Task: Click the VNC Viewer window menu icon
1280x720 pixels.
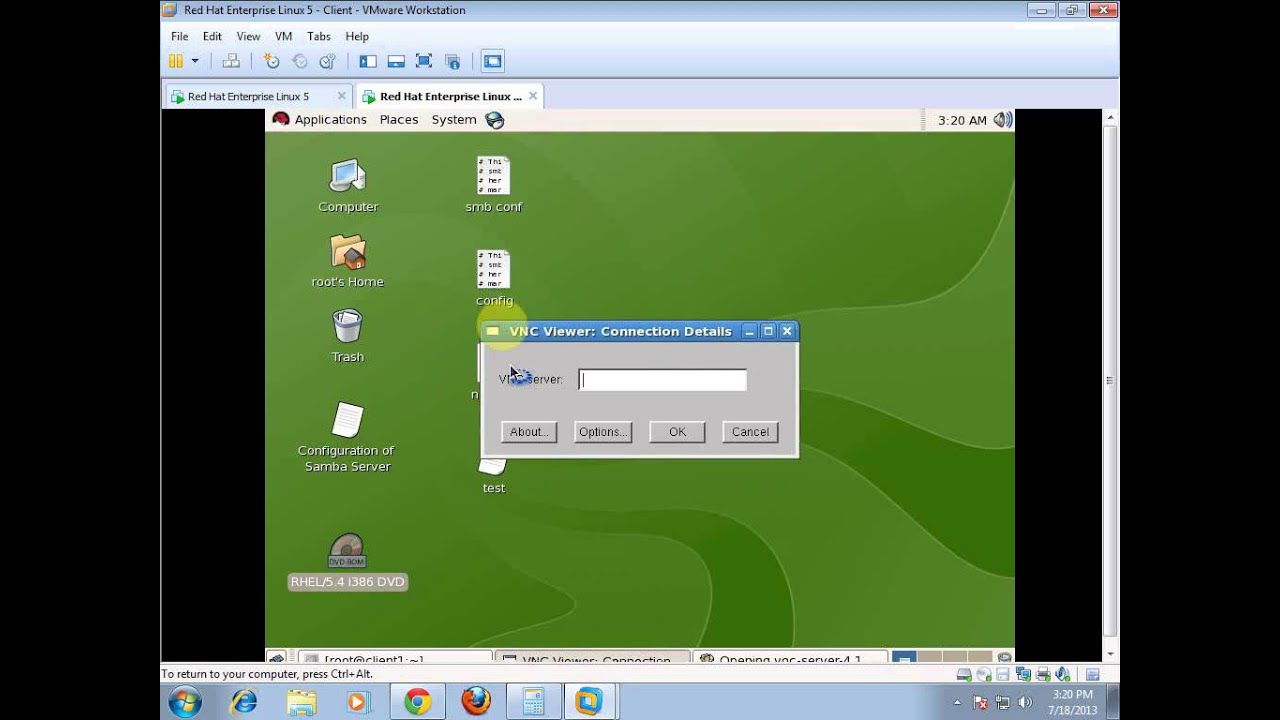Action: click(493, 331)
